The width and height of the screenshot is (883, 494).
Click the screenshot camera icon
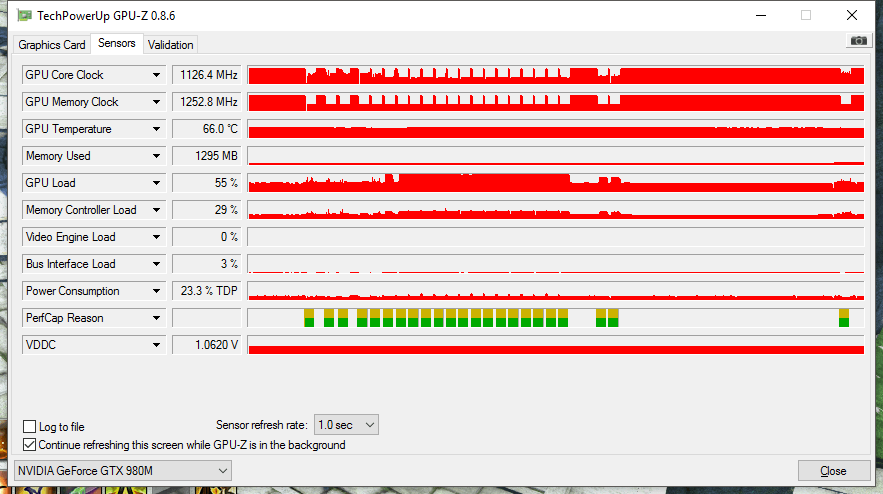858,41
